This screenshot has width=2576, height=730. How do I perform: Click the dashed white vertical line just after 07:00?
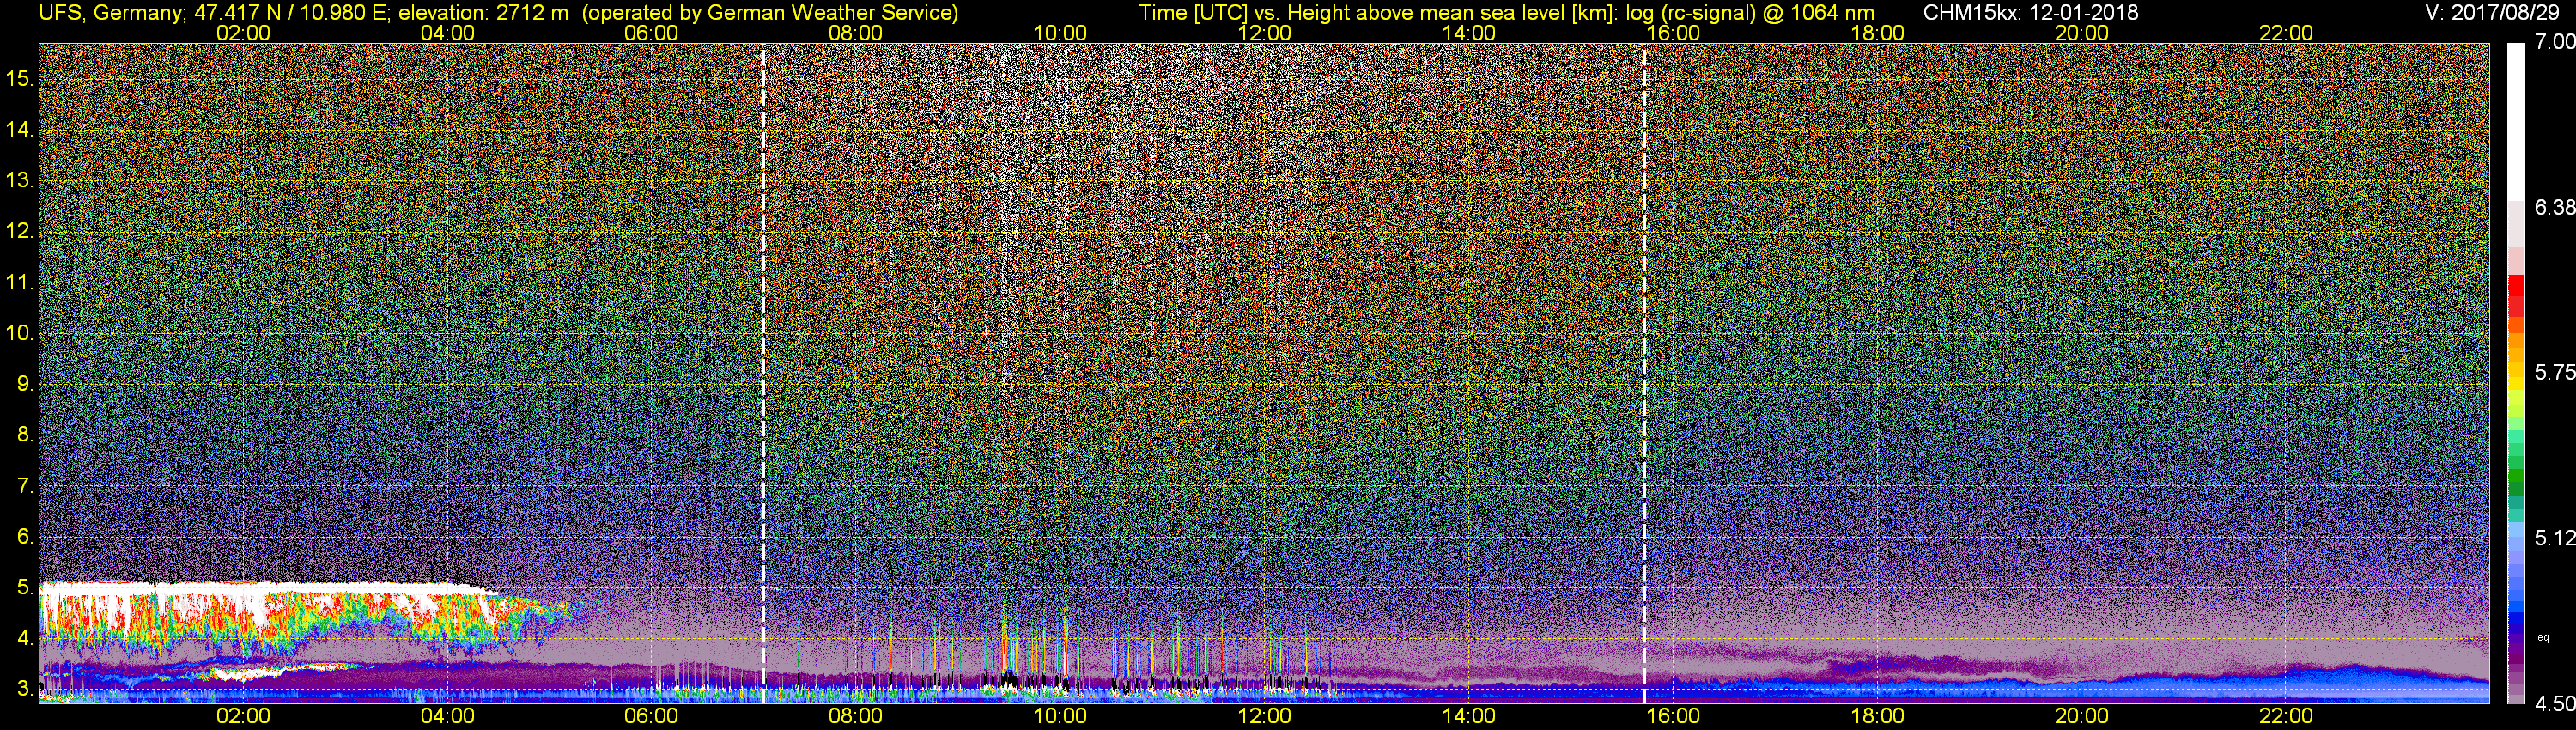(764, 373)
